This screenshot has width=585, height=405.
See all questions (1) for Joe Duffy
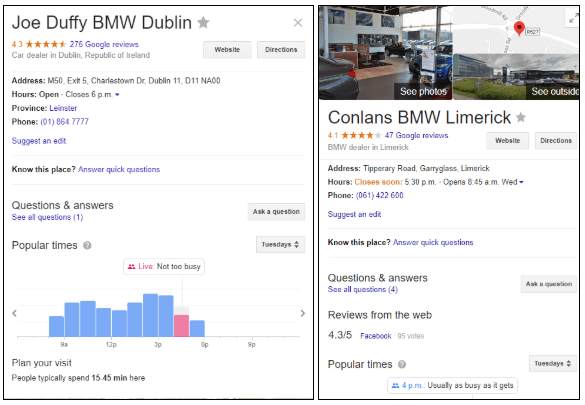[x=47, y=217]
